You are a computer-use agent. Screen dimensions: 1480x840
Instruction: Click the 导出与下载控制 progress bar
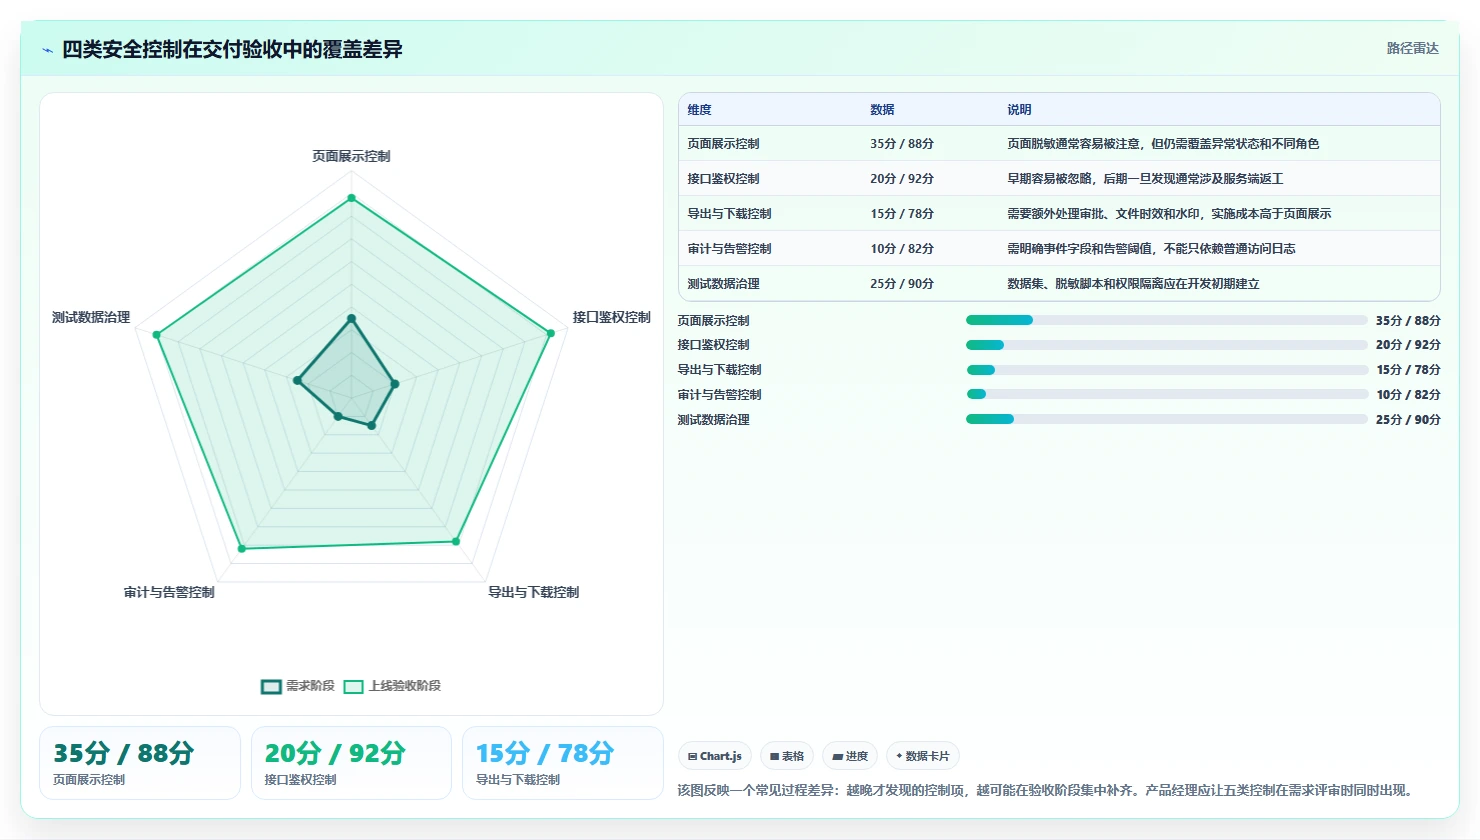[1166, 370]
